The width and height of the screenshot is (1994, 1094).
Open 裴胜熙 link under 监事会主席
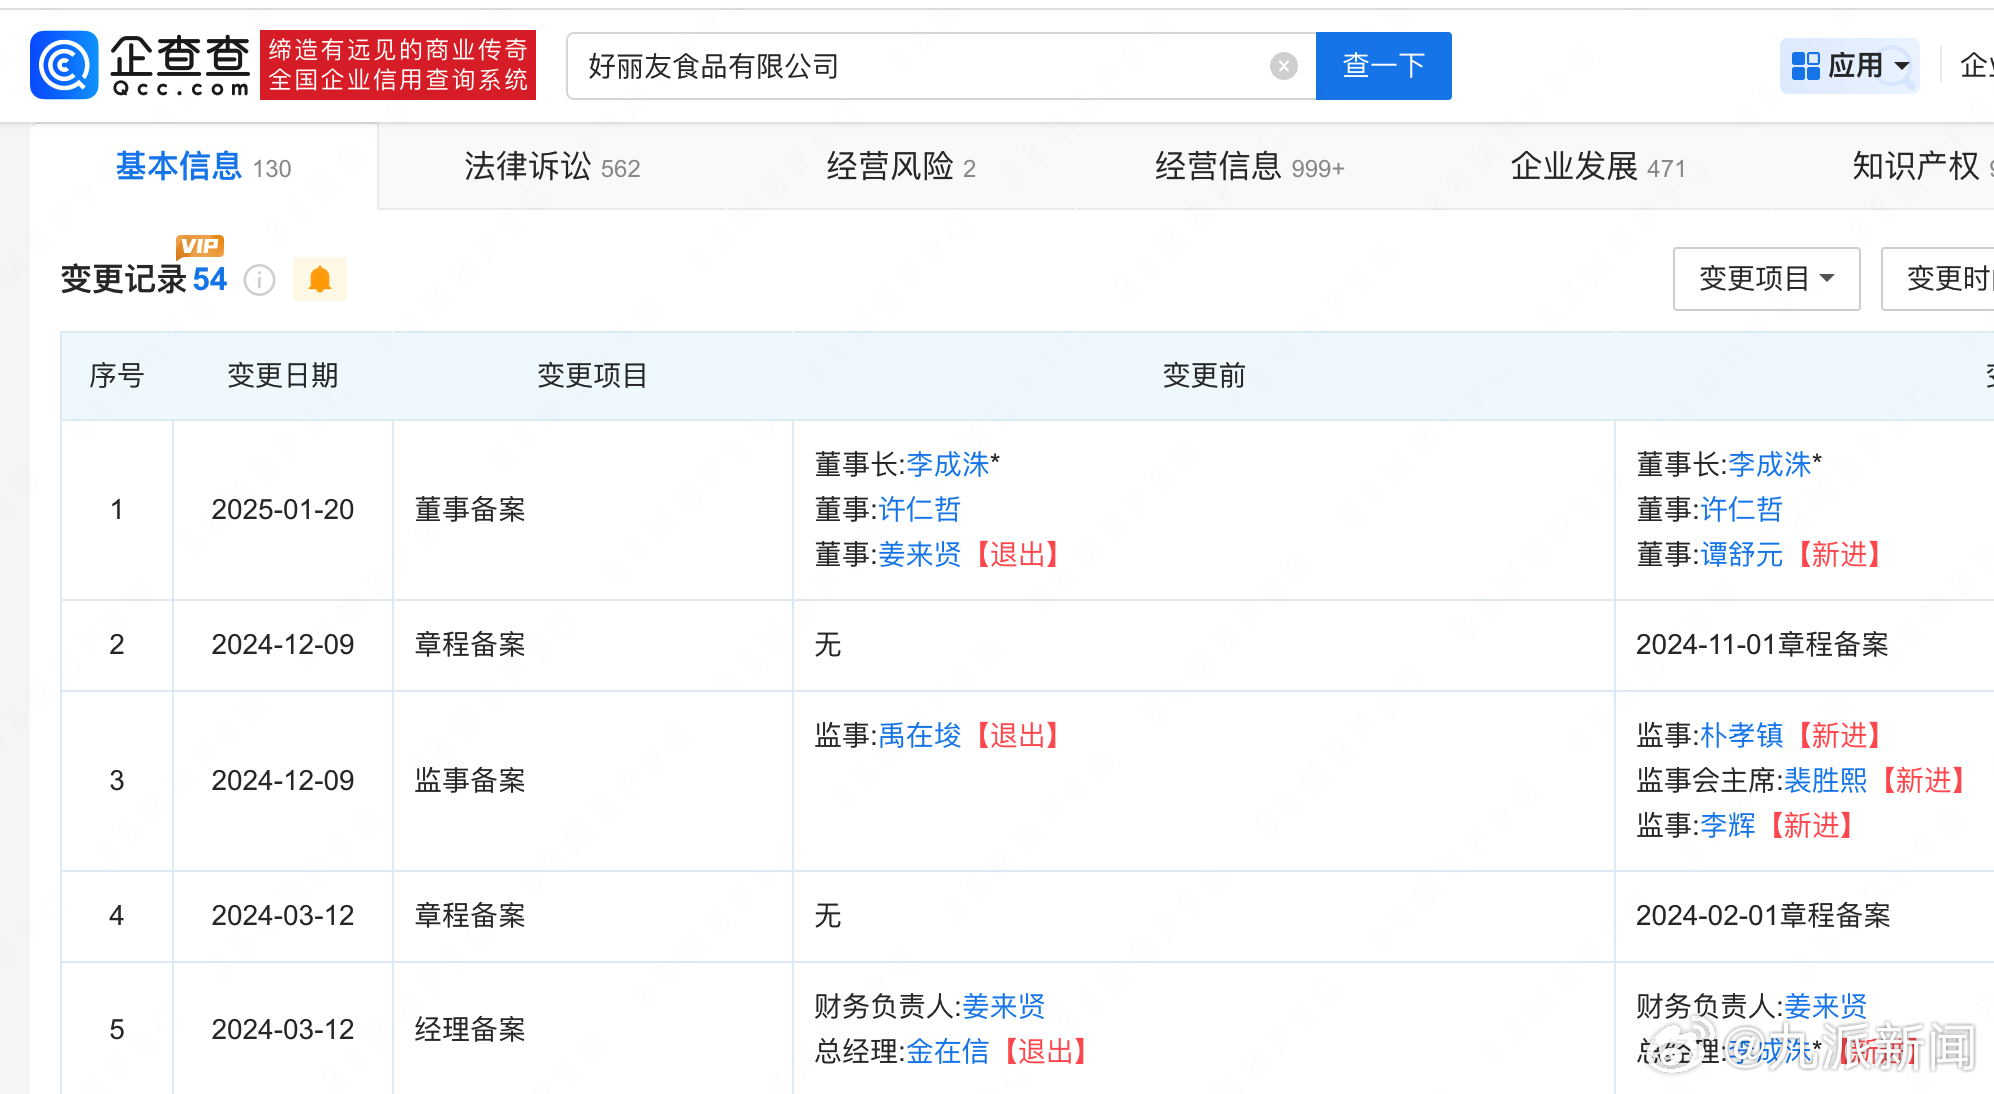click(1825, 780)
